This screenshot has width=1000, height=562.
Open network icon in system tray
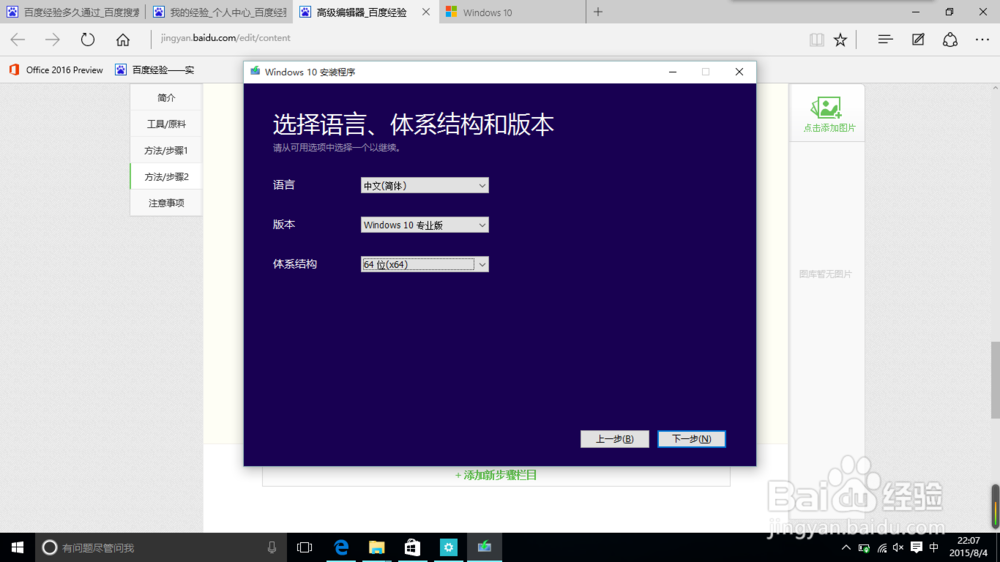(882, 547)
